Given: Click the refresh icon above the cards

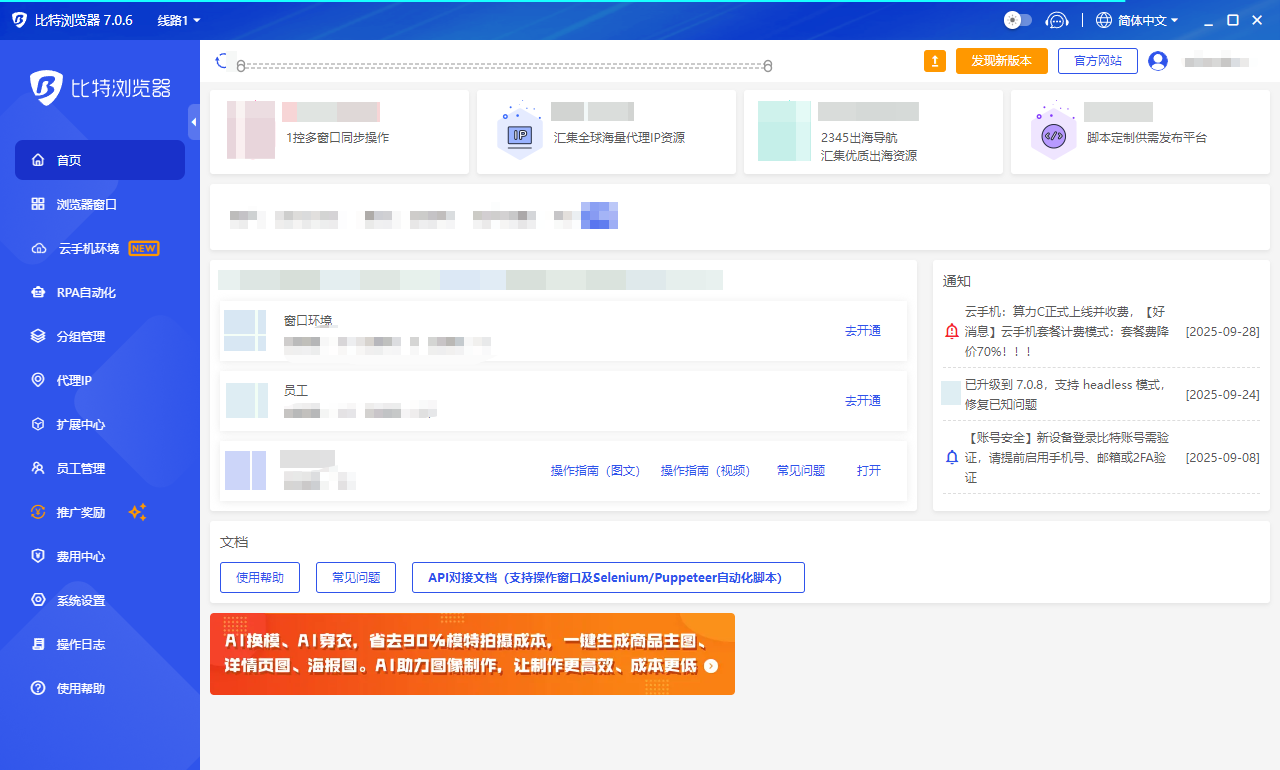Looking at the screenshot, I should click(x=222, y=62).
